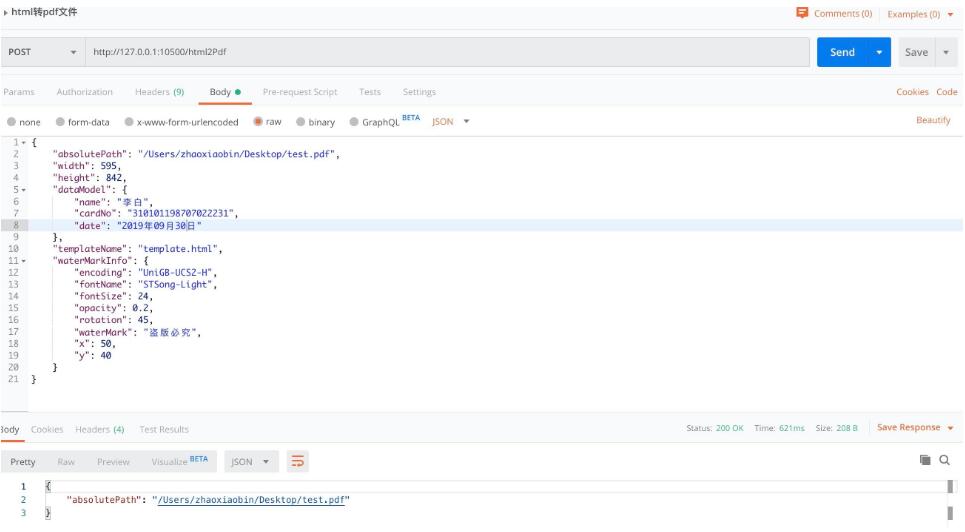Open the response JSON format dropdown
The height and width of the screenshot is (532, 965).
(250, 461)
